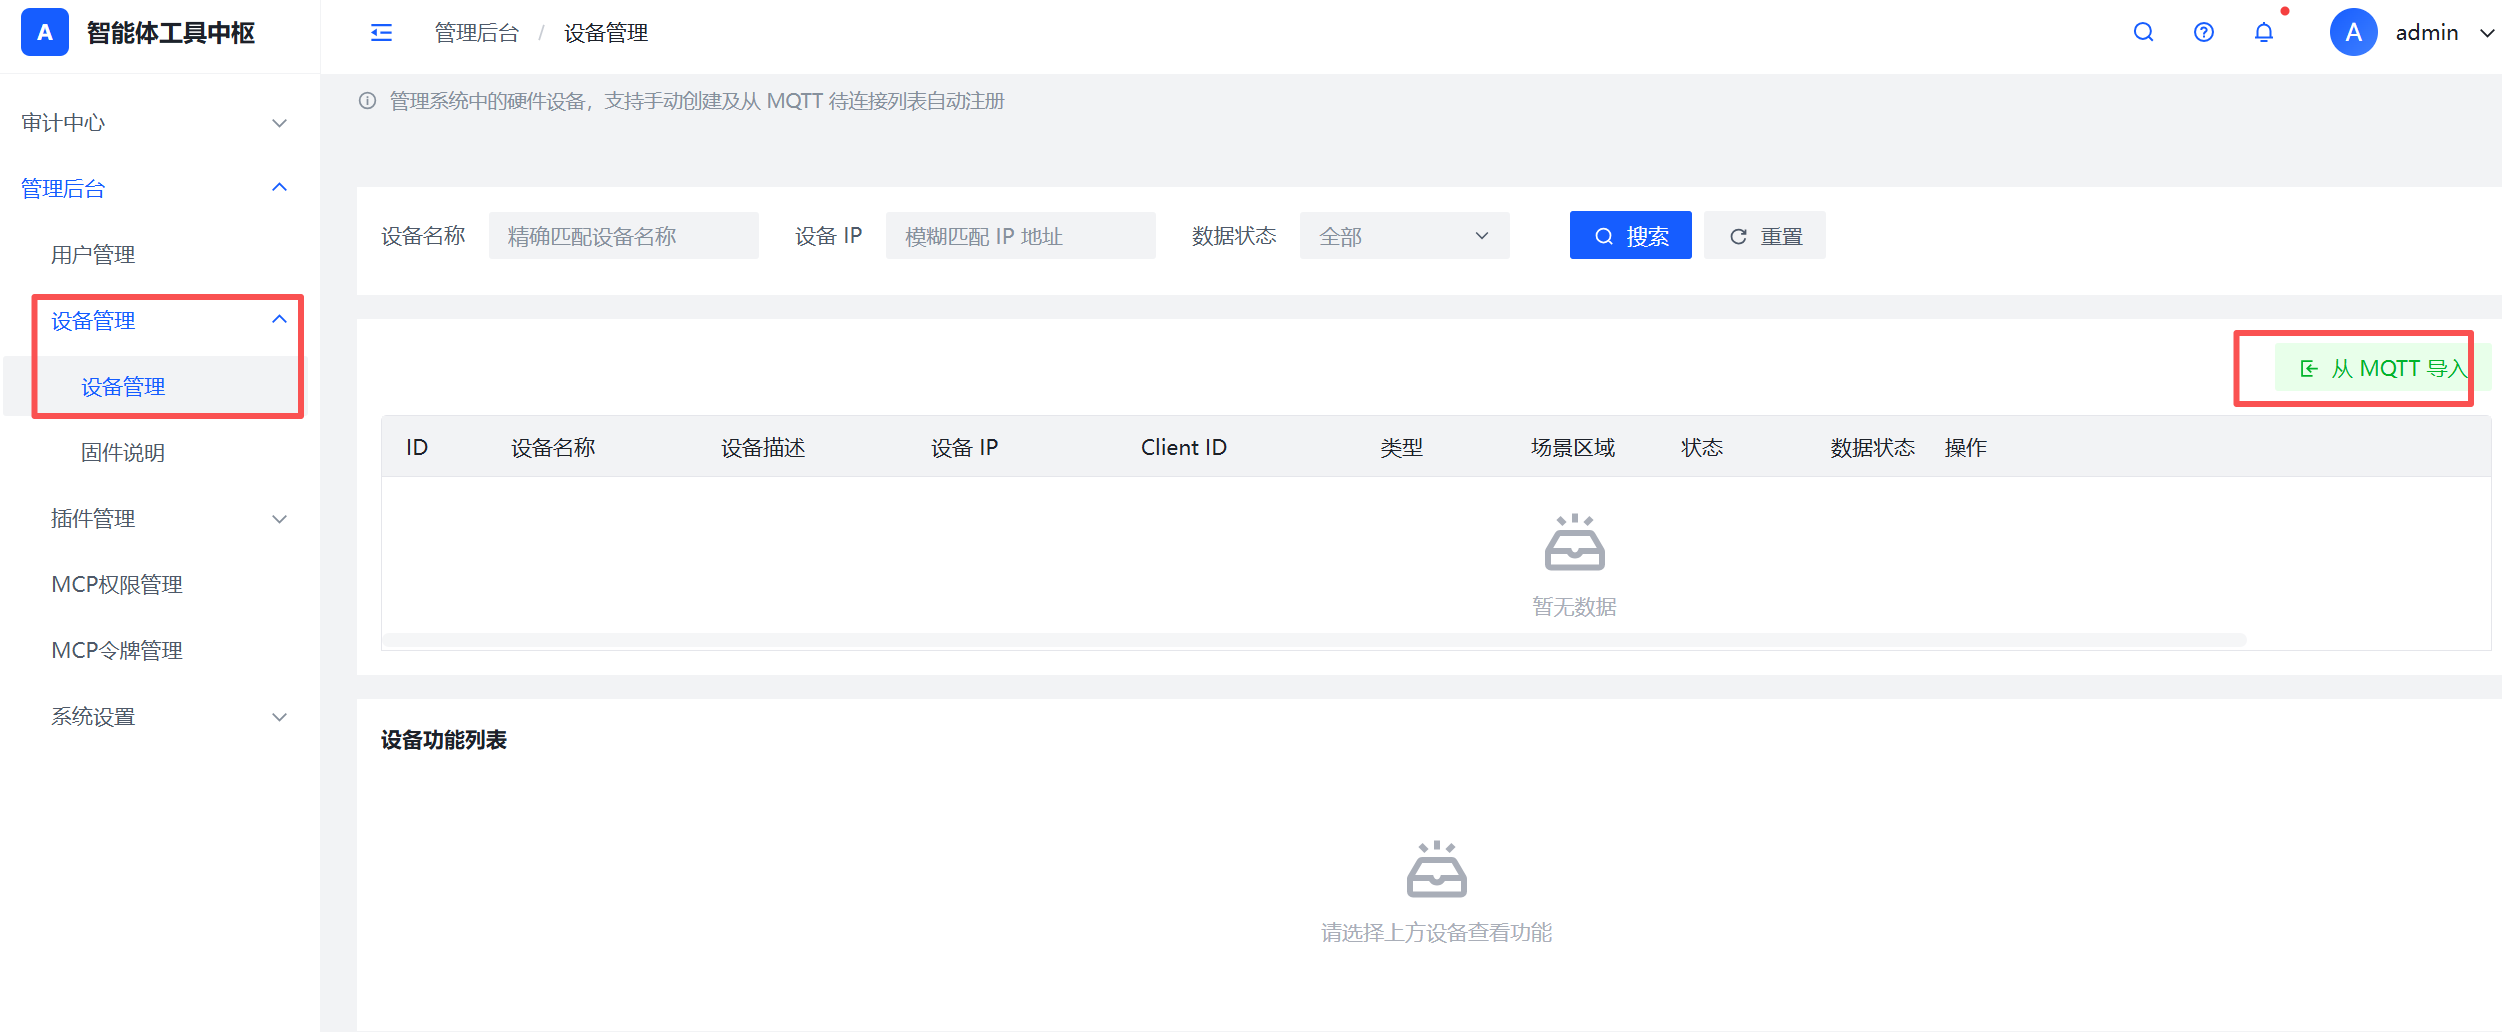
Task: Open the notifications bell icon
Action: pos(2264,32)
